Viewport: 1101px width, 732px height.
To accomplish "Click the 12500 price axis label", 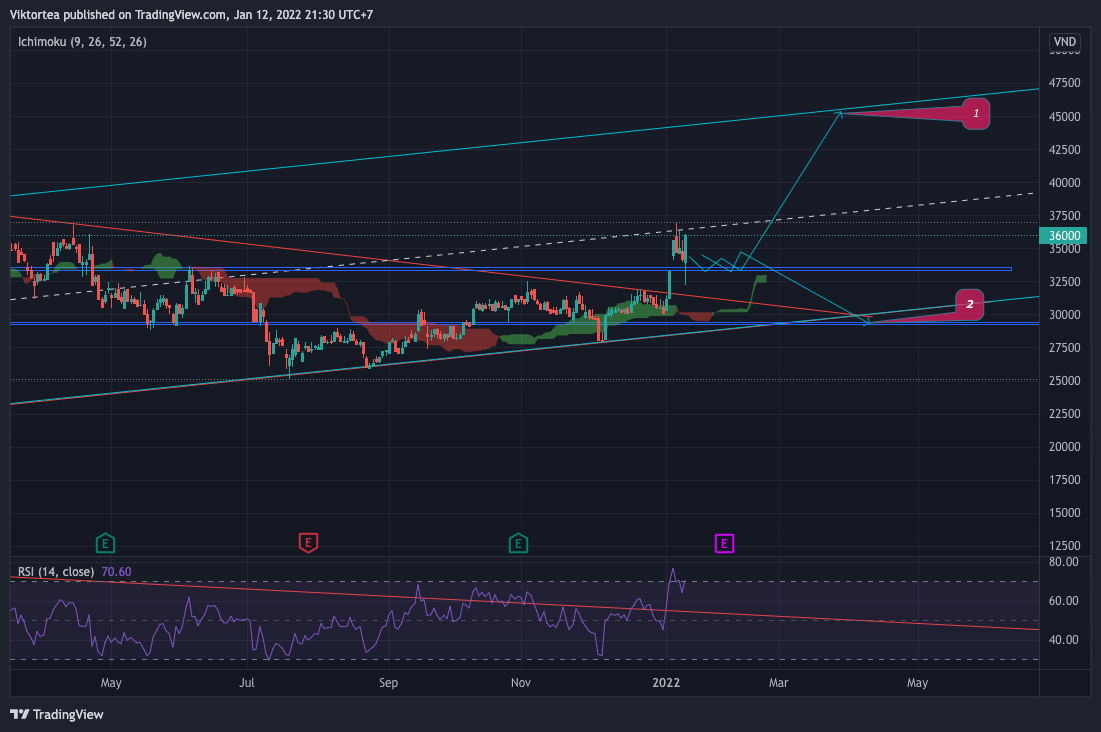I will [1064, 546].
